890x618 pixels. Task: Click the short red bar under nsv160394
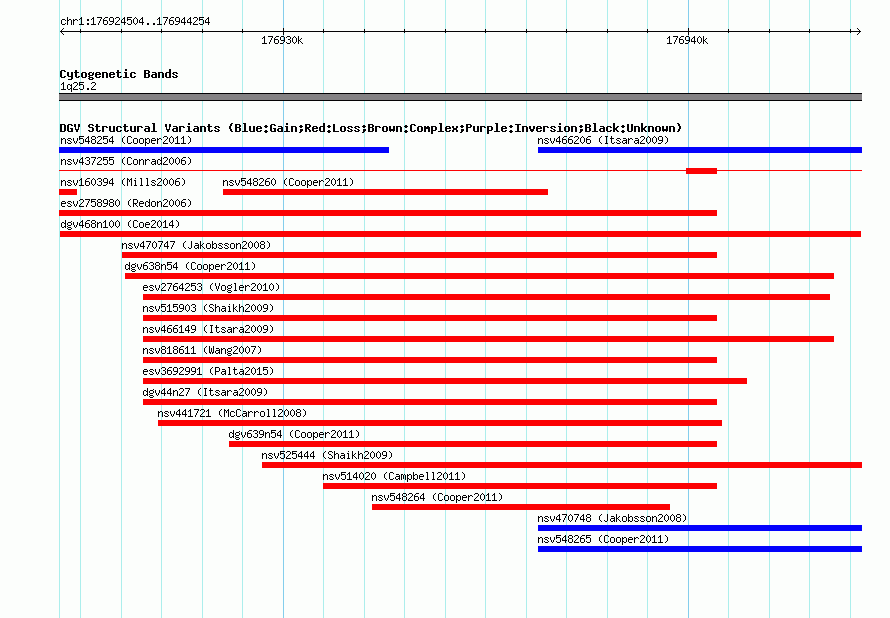click(68, 192)
